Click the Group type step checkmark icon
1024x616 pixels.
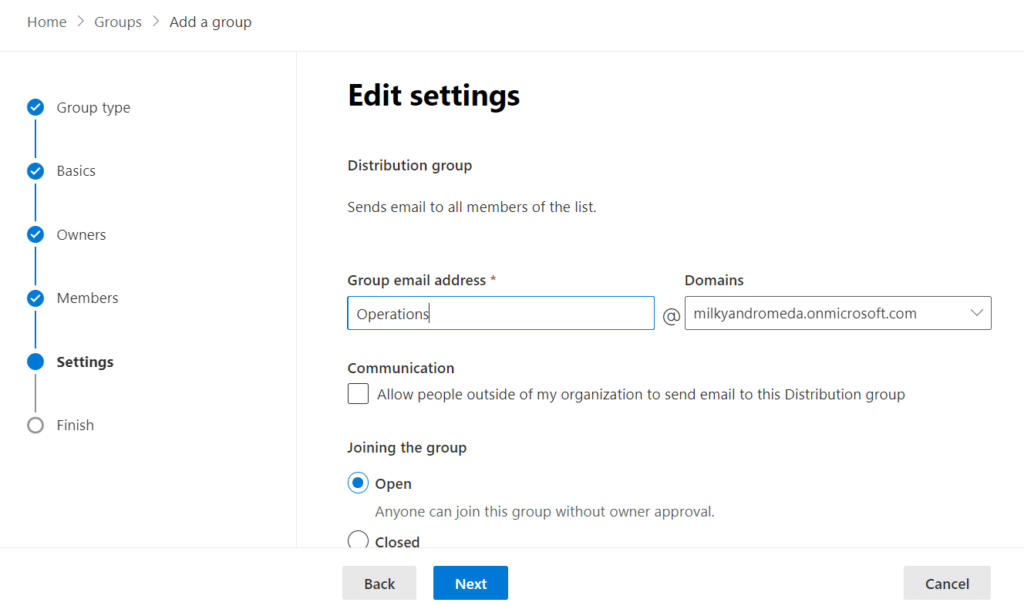[36, 107]
